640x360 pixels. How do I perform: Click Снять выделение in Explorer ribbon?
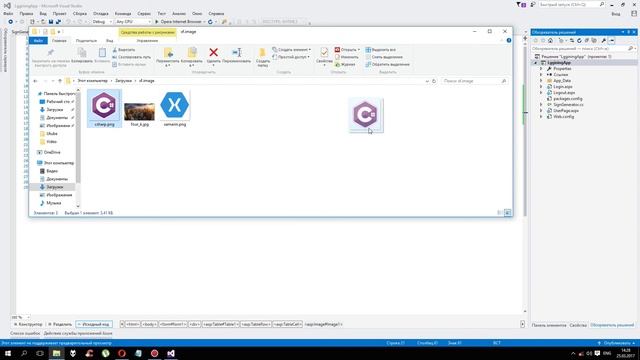pos(384,57)
